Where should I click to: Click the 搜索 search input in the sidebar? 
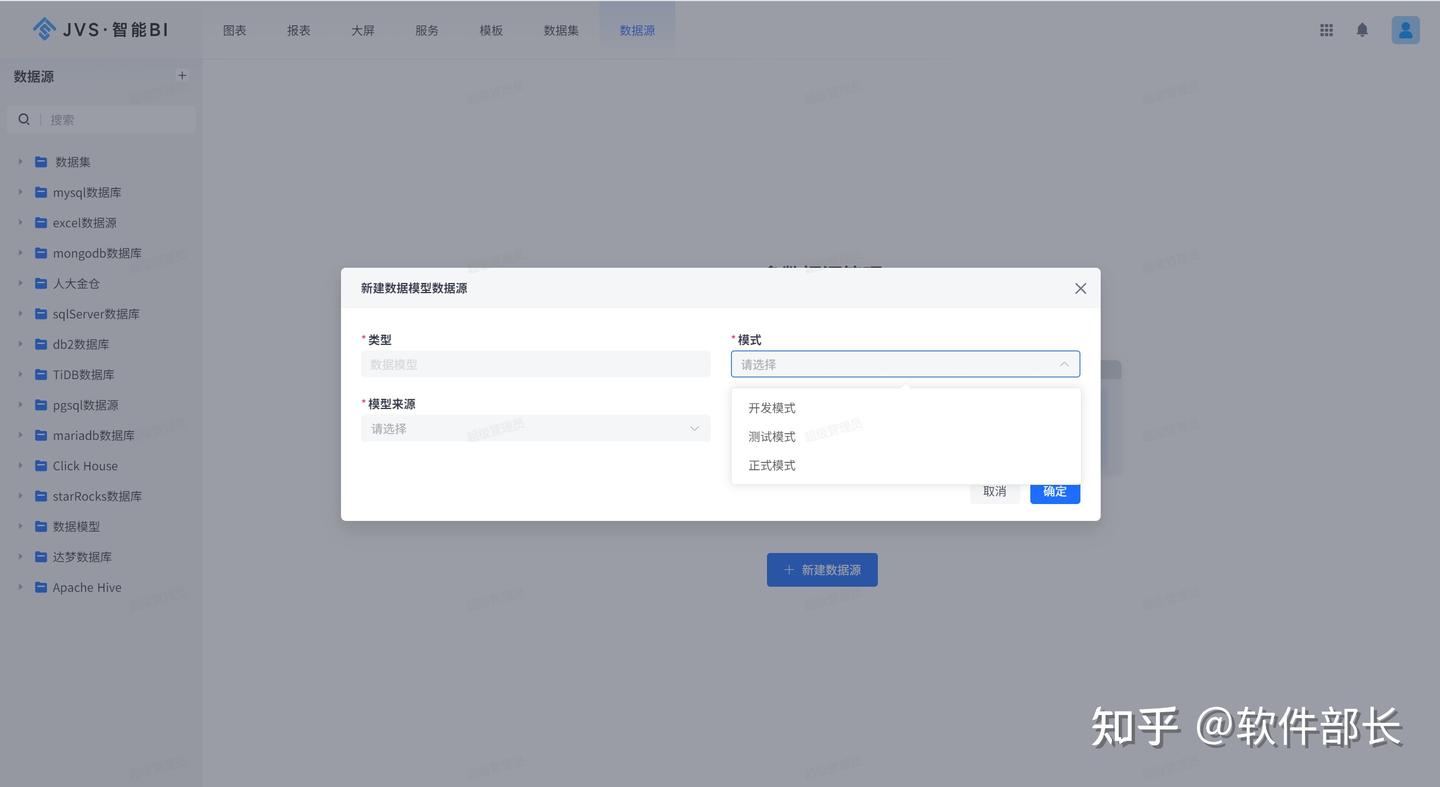110,118
